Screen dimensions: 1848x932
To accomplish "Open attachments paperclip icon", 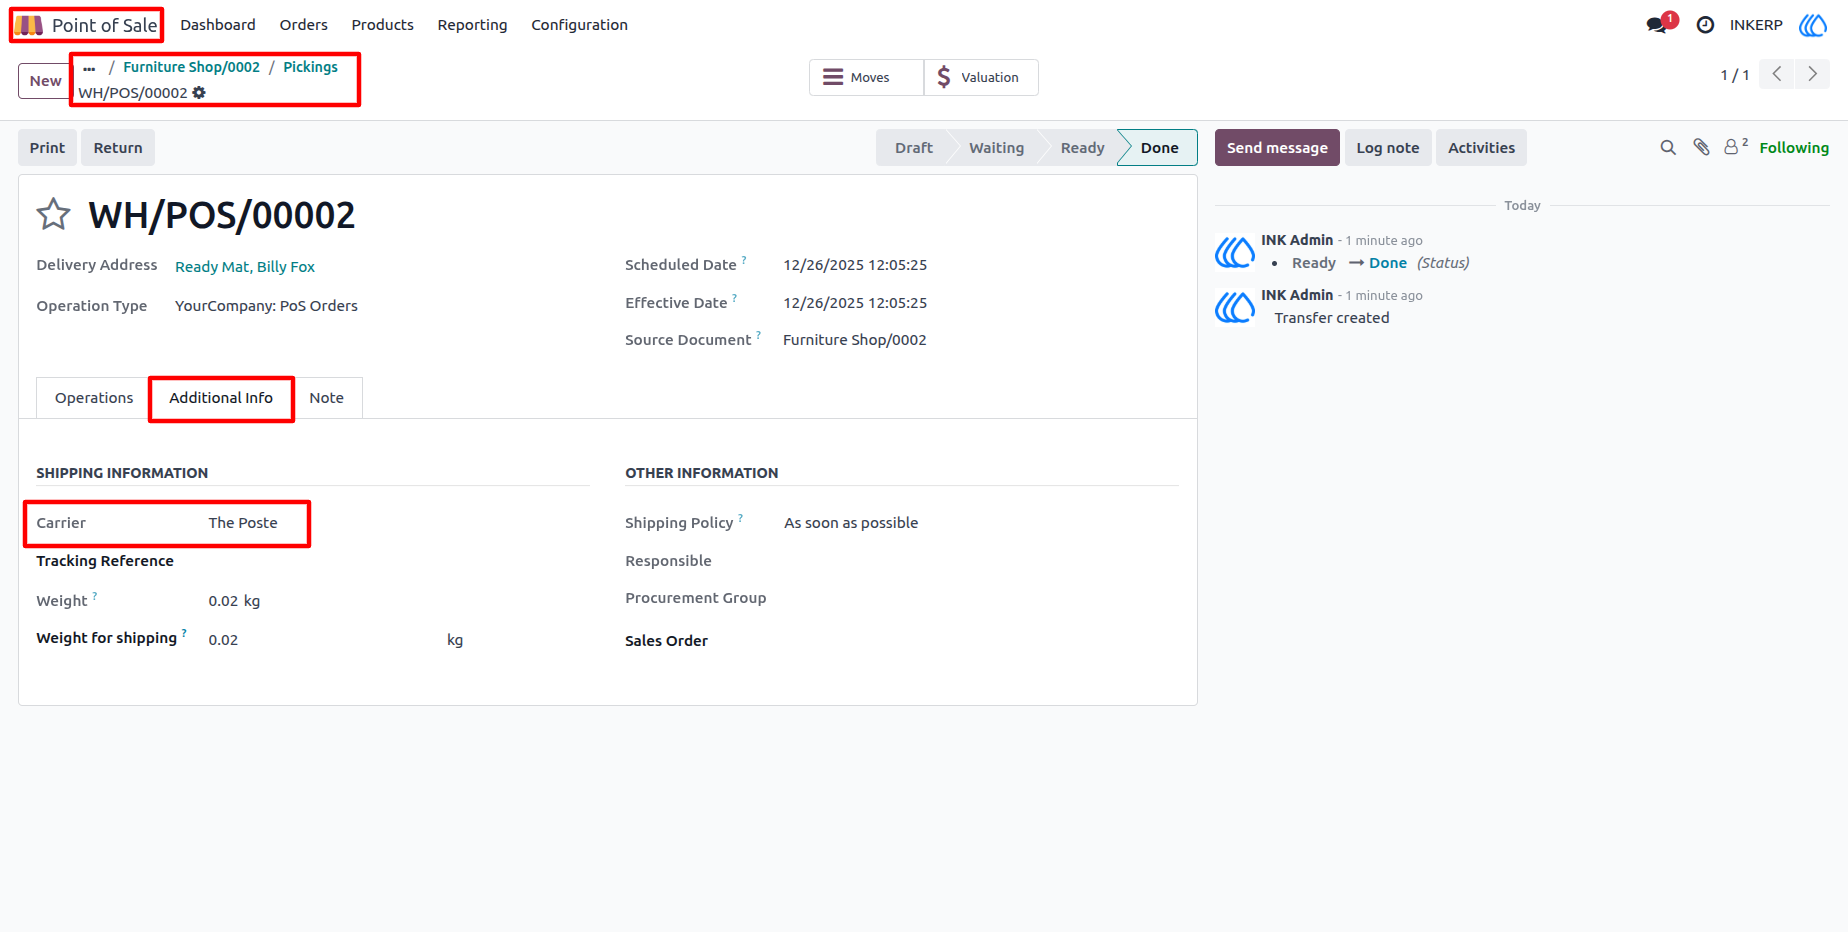I will coord(1701,148).
